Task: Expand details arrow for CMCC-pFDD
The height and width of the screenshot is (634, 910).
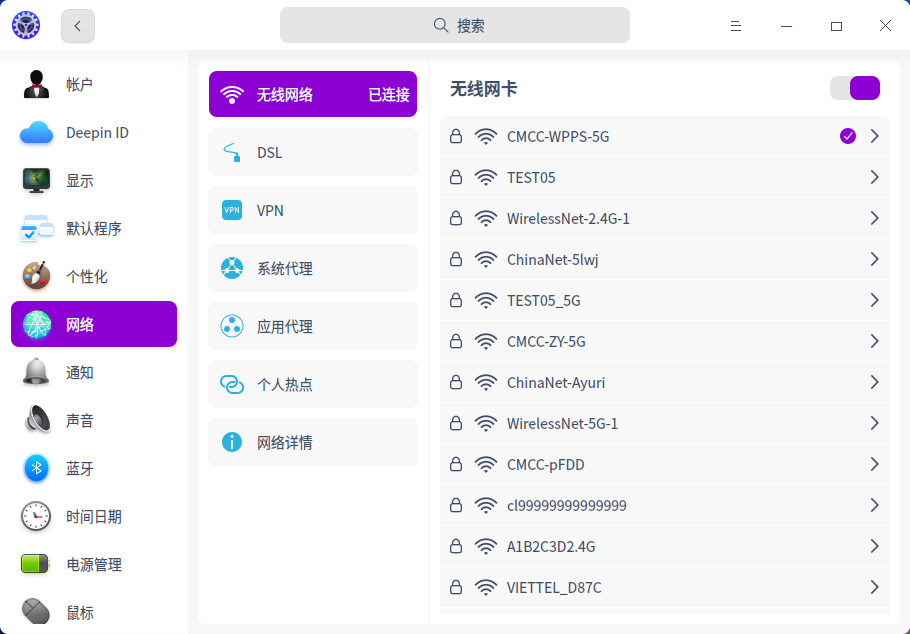Action: (875, 464)
